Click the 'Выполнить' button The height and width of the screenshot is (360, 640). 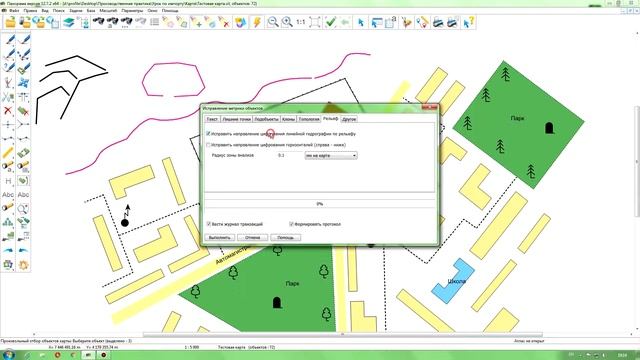click(x=220, y=238)
